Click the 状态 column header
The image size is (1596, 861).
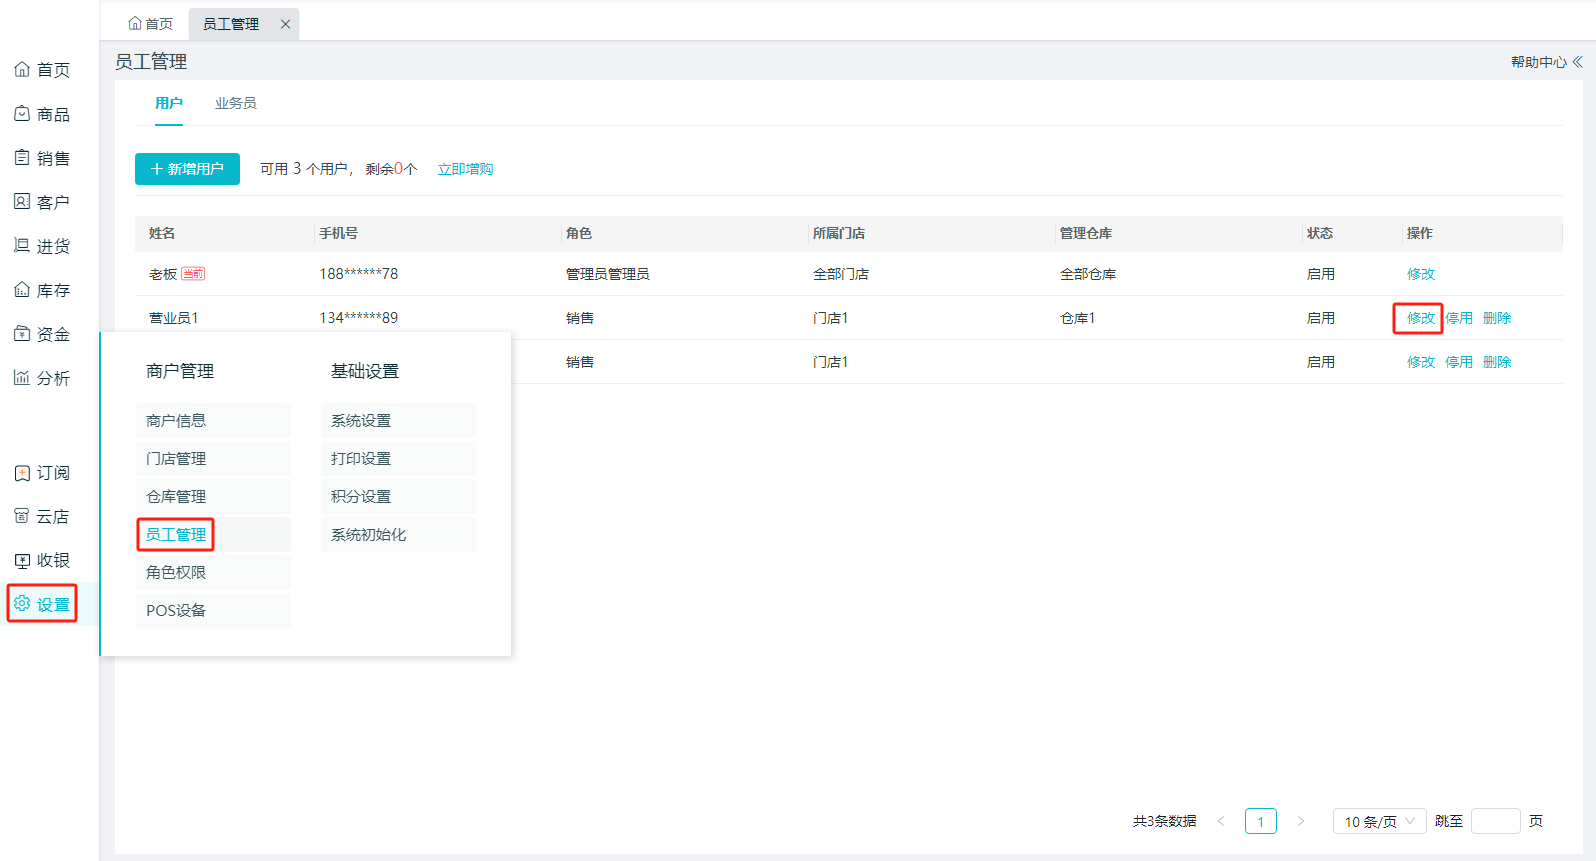coord(1320,233)
